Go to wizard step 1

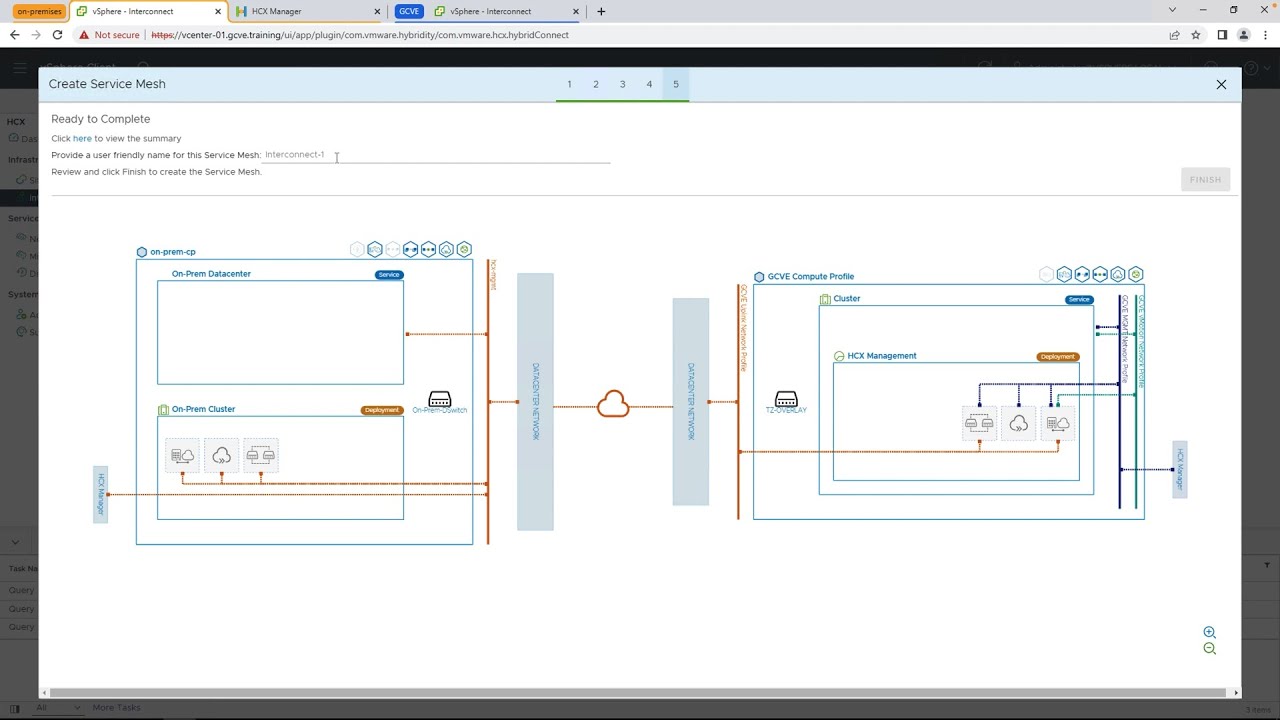(x=569, y=84)
